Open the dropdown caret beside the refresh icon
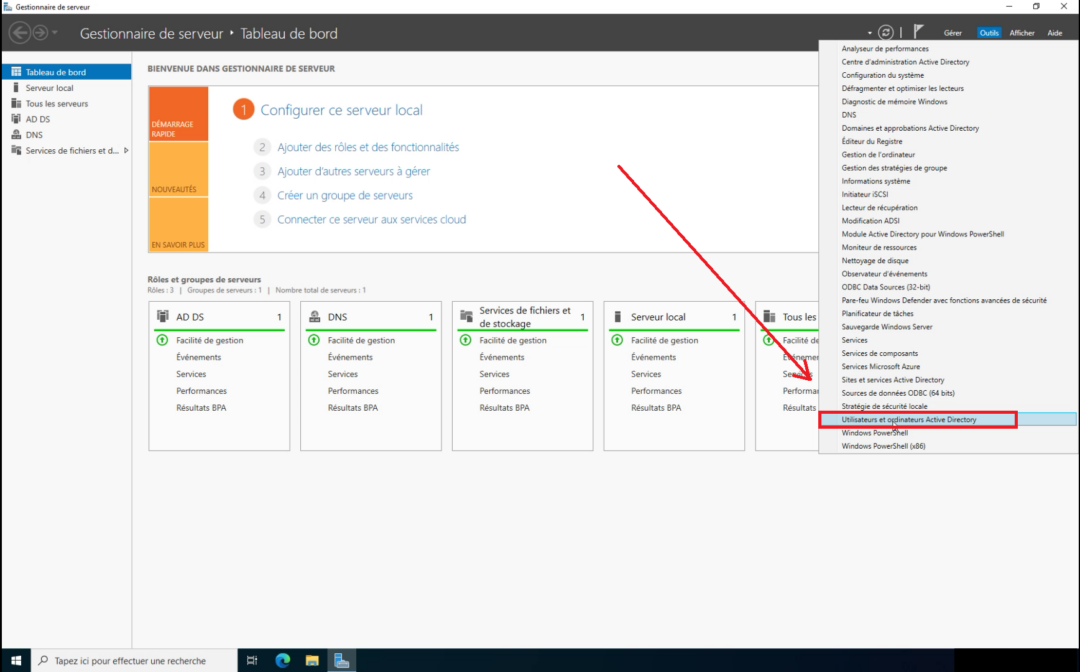 click(870, 32)
